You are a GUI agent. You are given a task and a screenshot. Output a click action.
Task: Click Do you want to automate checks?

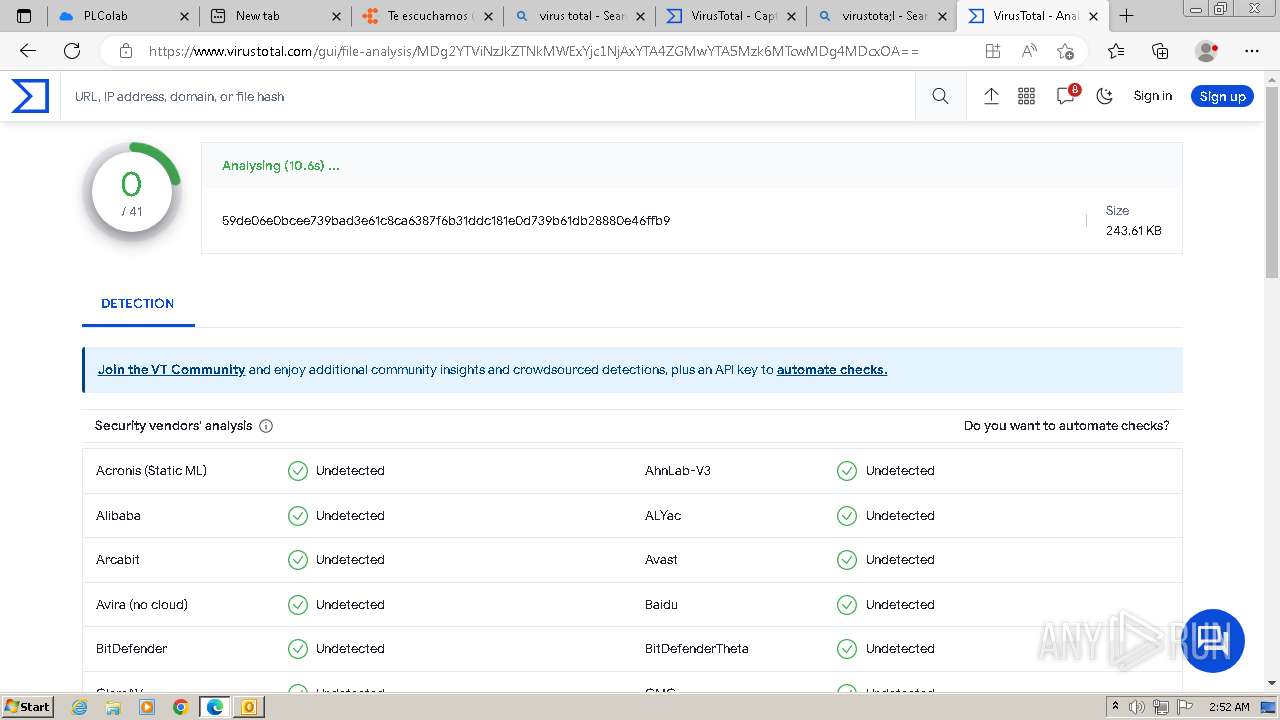pos(1066,426)
